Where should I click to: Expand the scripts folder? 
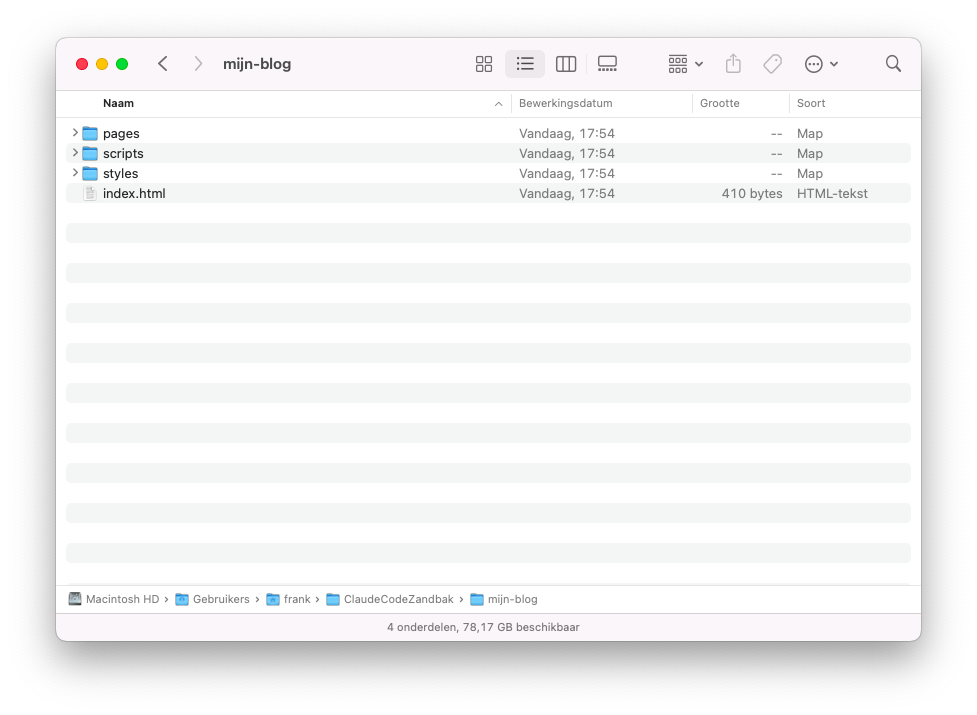coord(75,153)
